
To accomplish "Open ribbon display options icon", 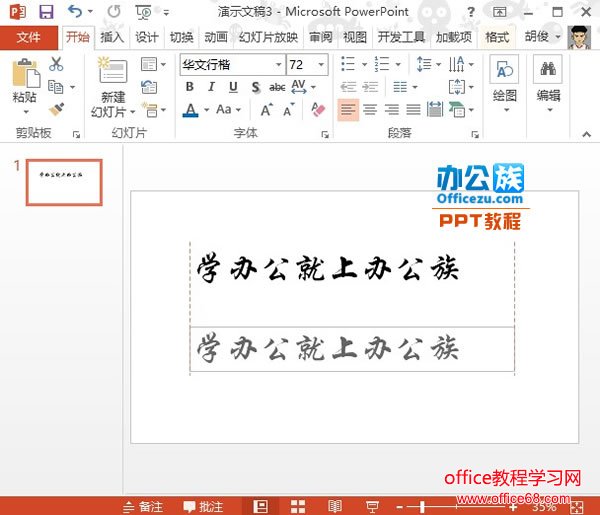I will click(499, 12).
